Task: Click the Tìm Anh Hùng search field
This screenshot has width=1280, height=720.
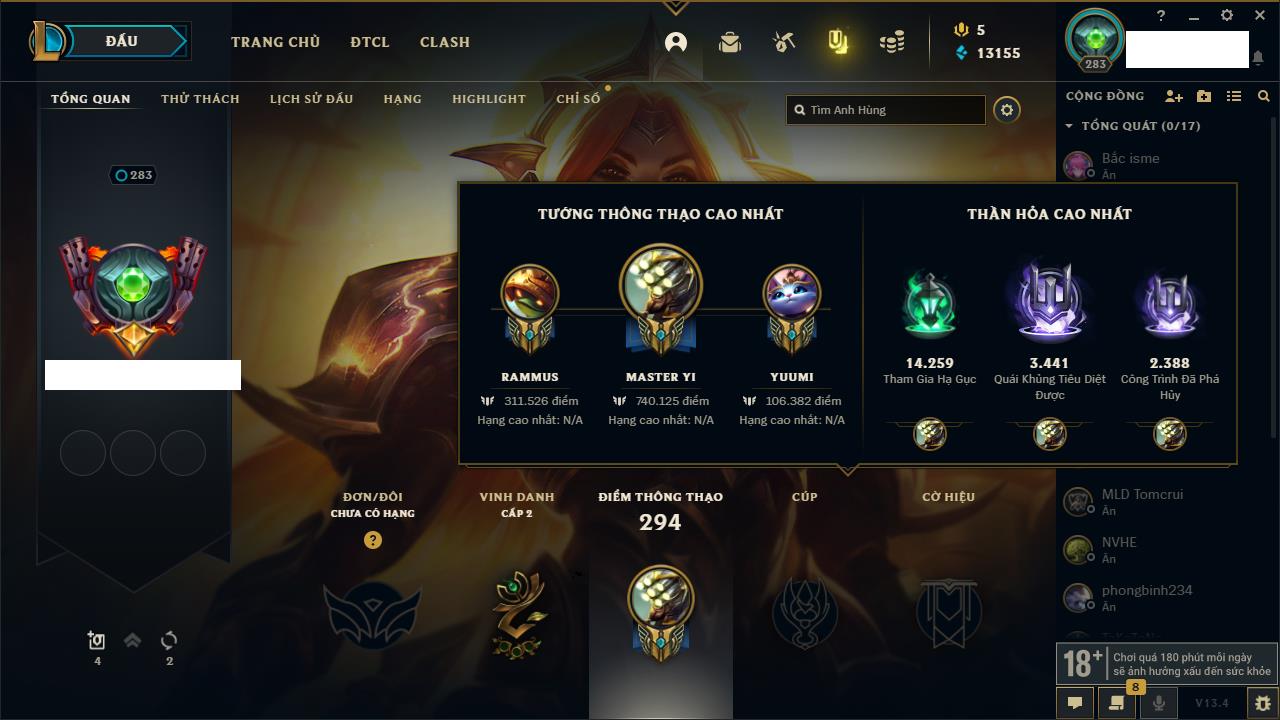Action: point(886,110)
